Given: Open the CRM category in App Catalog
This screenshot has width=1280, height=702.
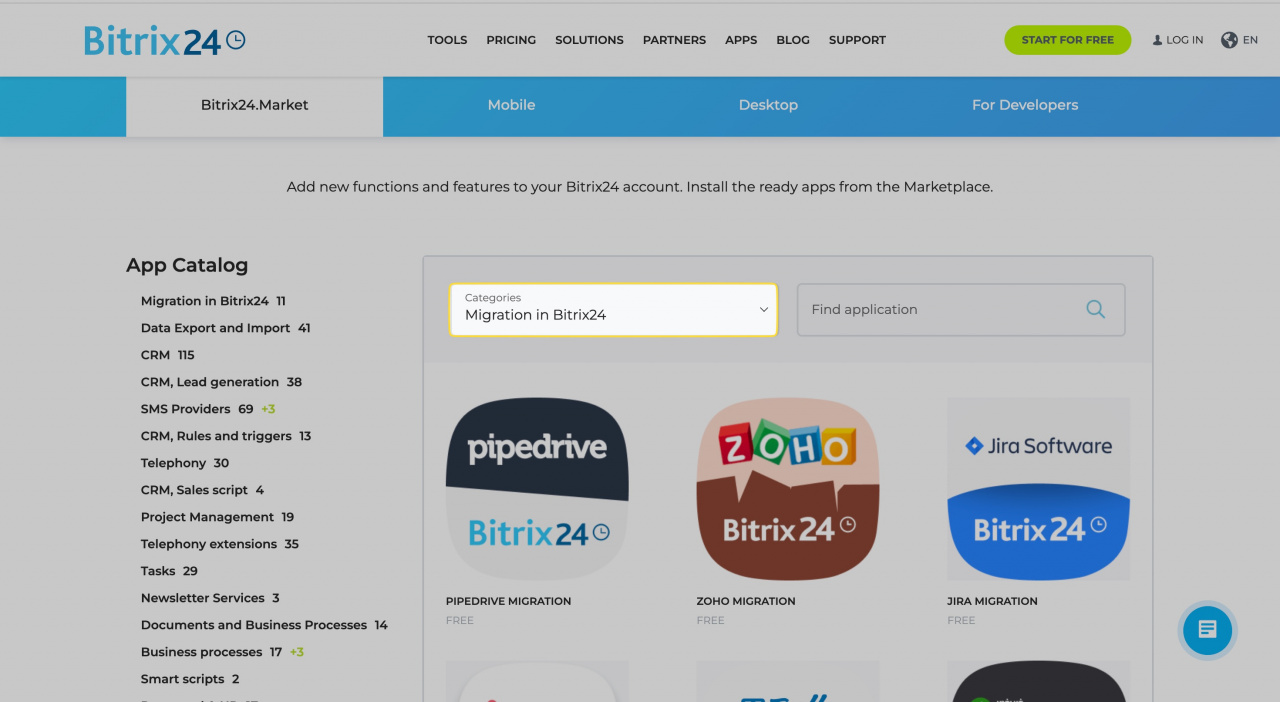Looking at the screenshot, I should pyautogui.click(x=155, y=354).
